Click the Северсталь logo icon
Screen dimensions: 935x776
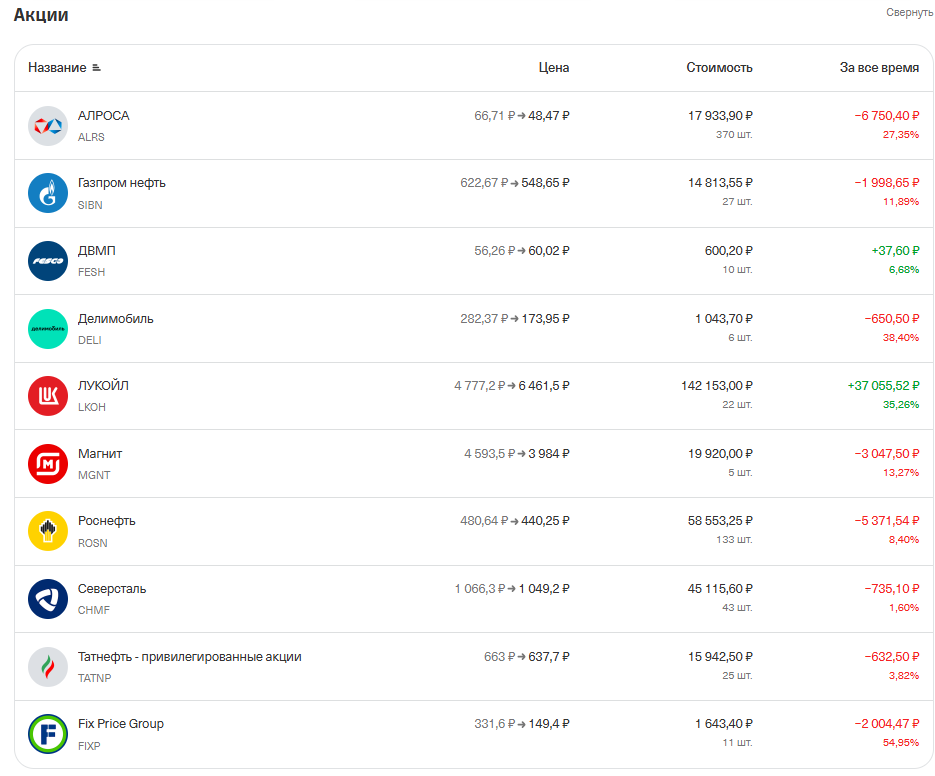[48, 599]
